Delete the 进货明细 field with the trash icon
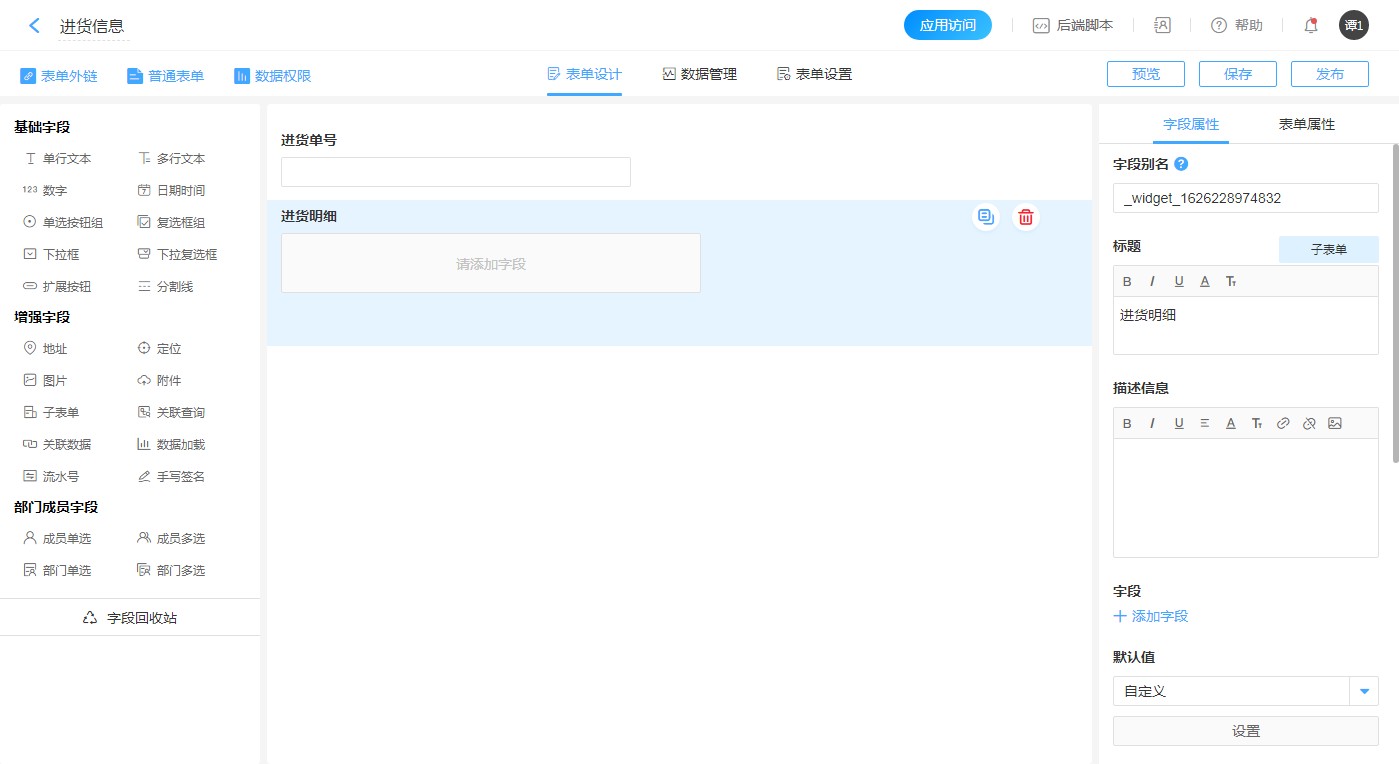 pyautogui.click(x=1025, y=217)
